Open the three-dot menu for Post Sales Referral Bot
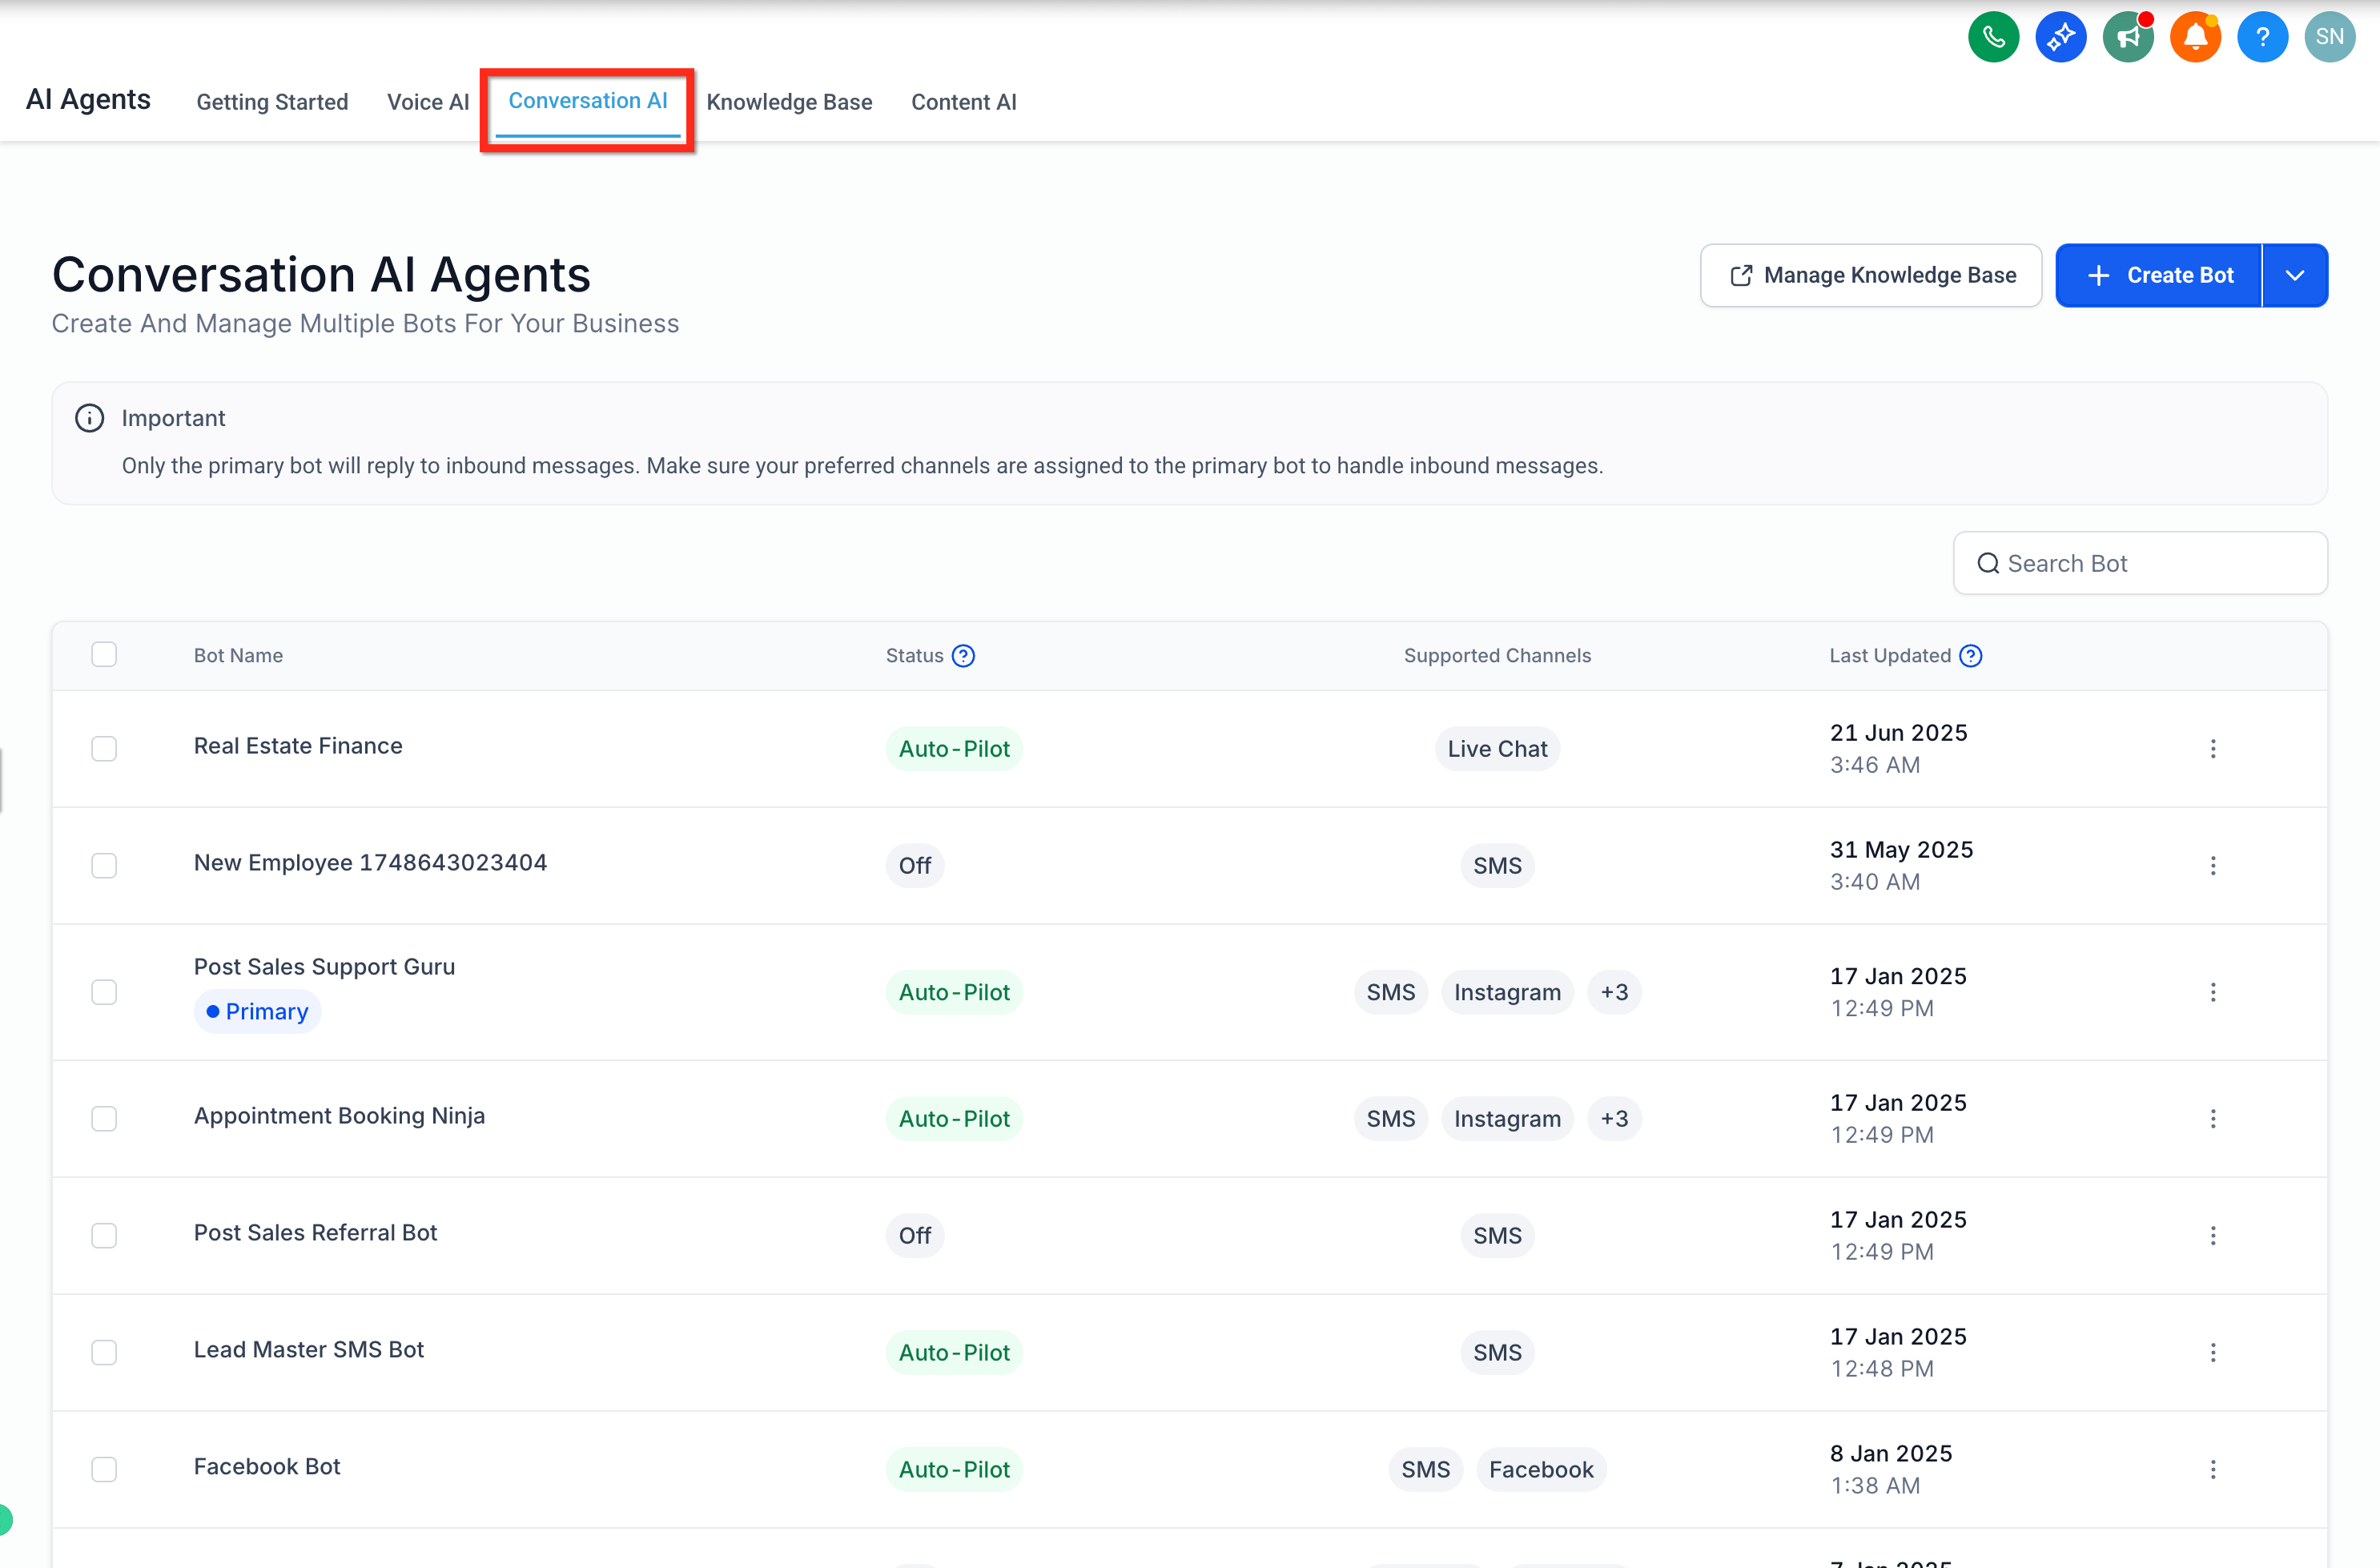The width and height of the screenshot is (2380, 1568). (2212, 1236)
